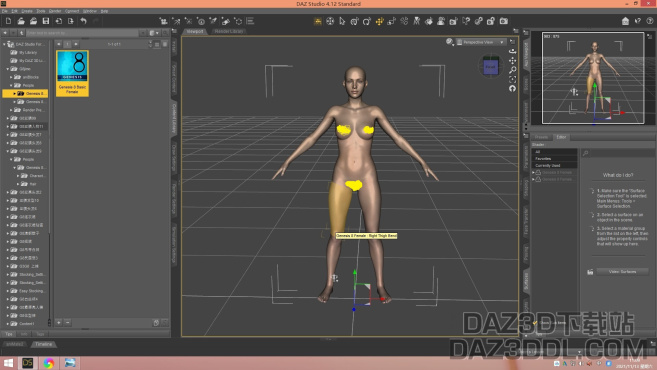Open the aniMate2 tab at bottom
Image resolution: width=657 pixels, height=370 pixels.
tap(15, 344)
